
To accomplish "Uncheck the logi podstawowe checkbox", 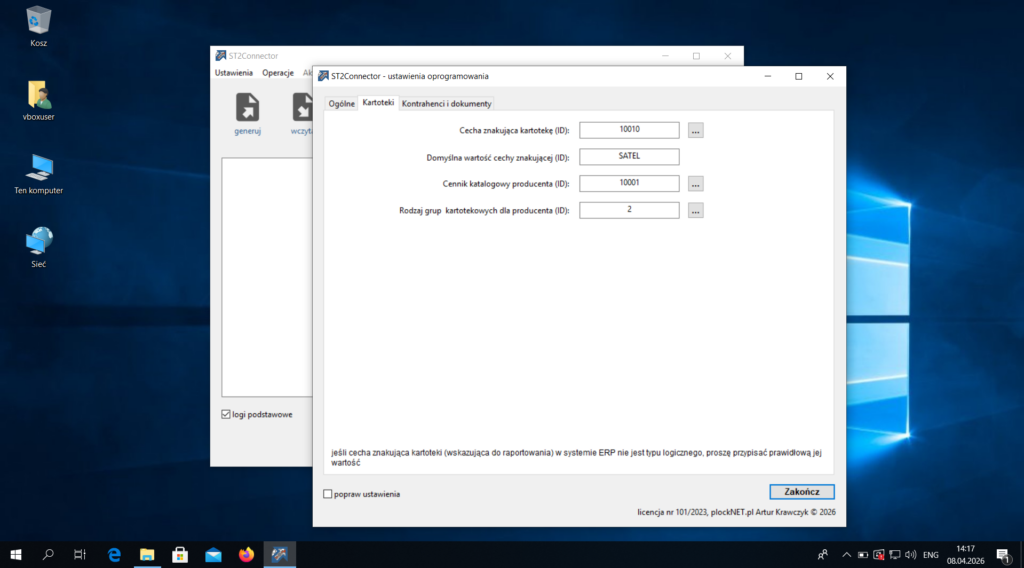I will (x=226, y=414).
